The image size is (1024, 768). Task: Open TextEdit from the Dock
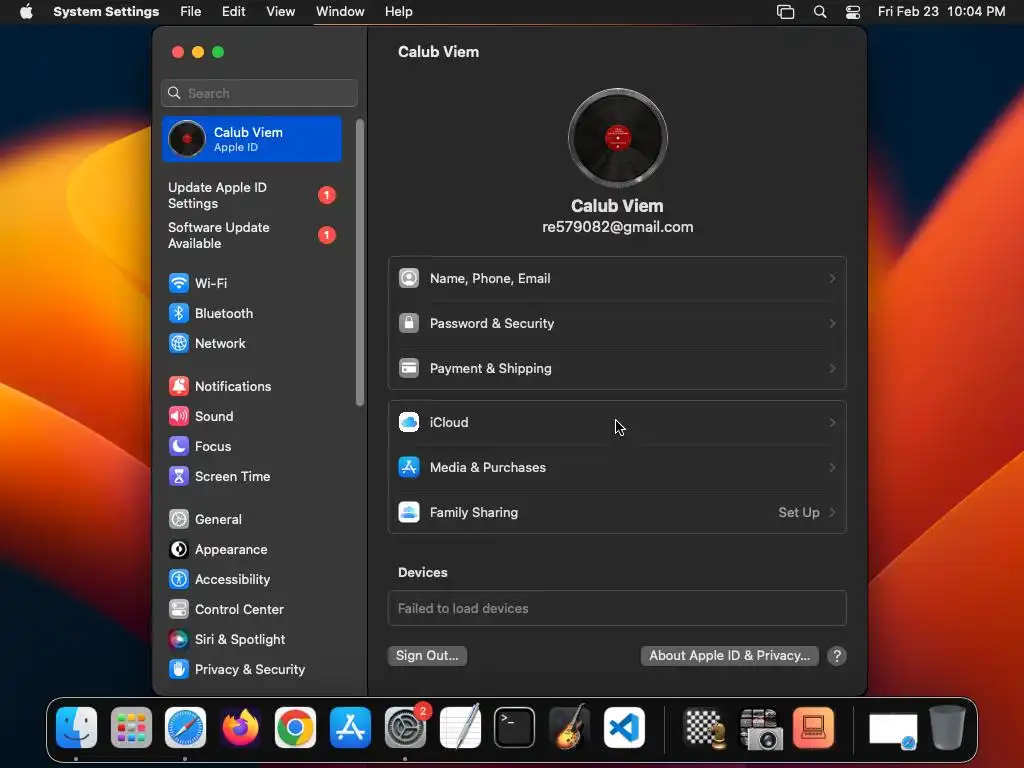(460, 728)
